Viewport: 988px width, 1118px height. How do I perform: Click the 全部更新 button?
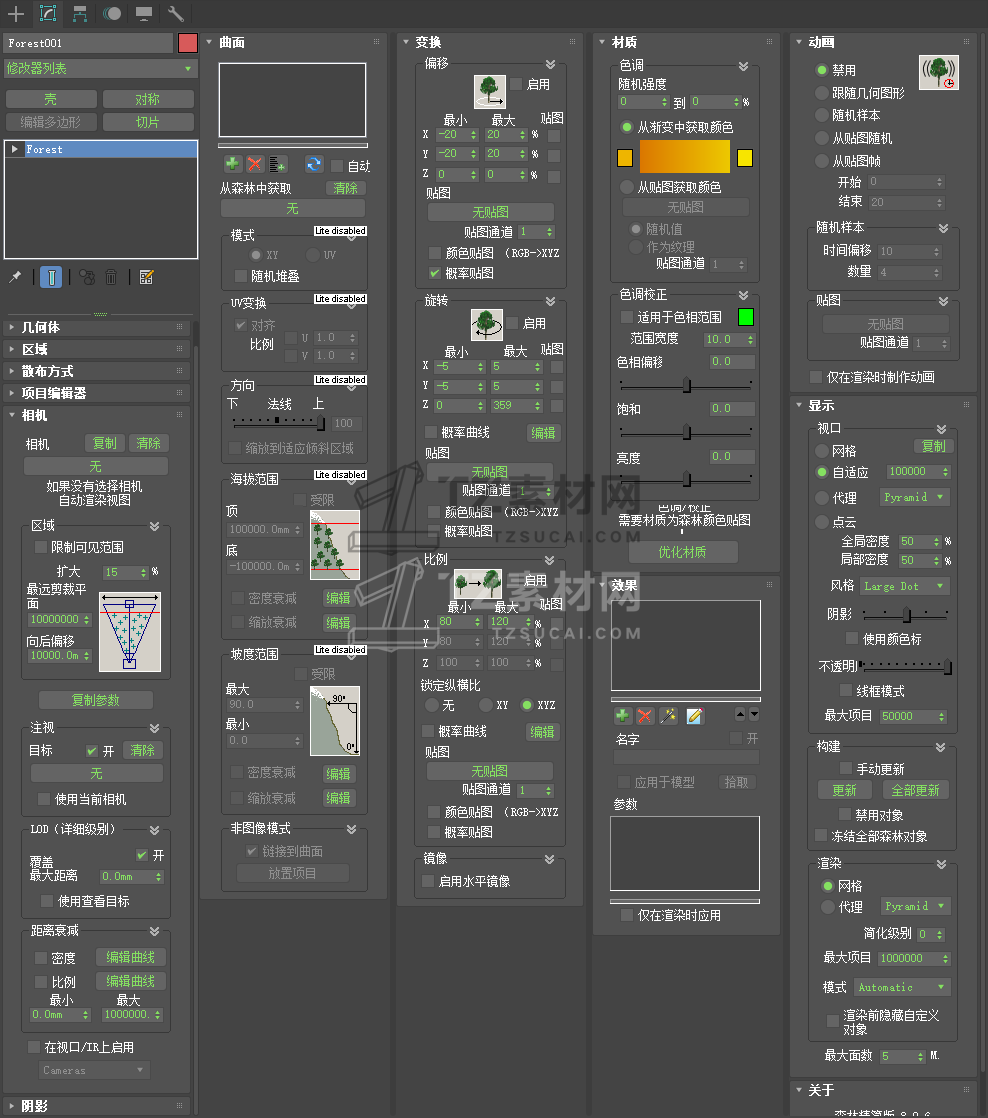pyautogui.click(x=915, y=790)
